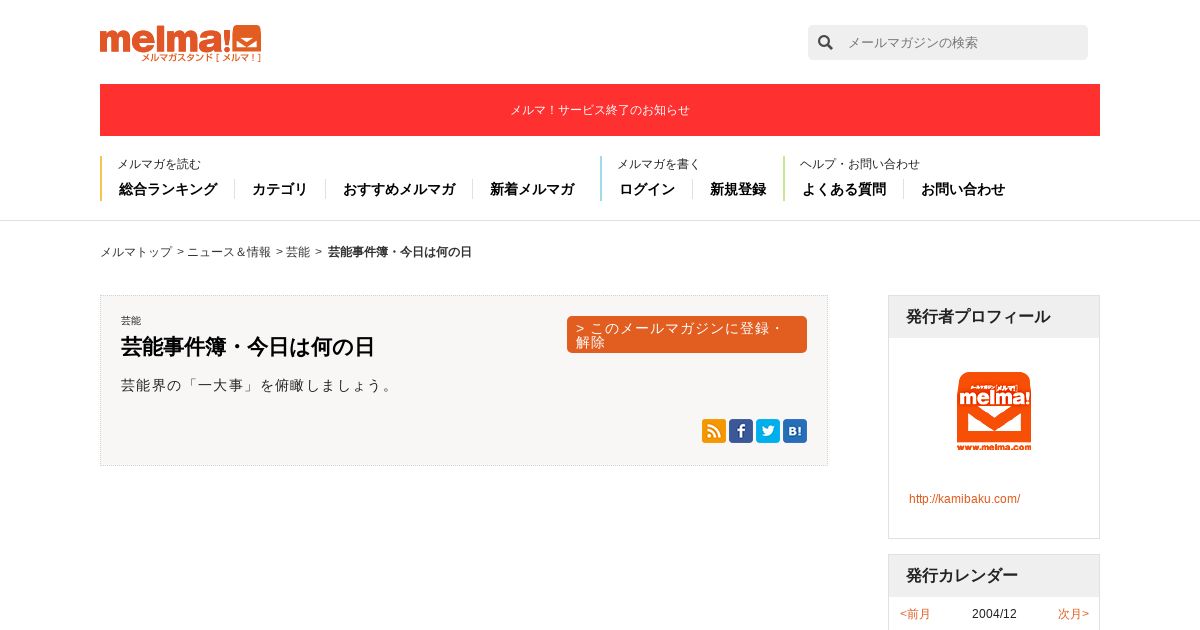Open 総合ランキング menu item
Screen dimensions: 1200x630
click(x=168, y=189)
